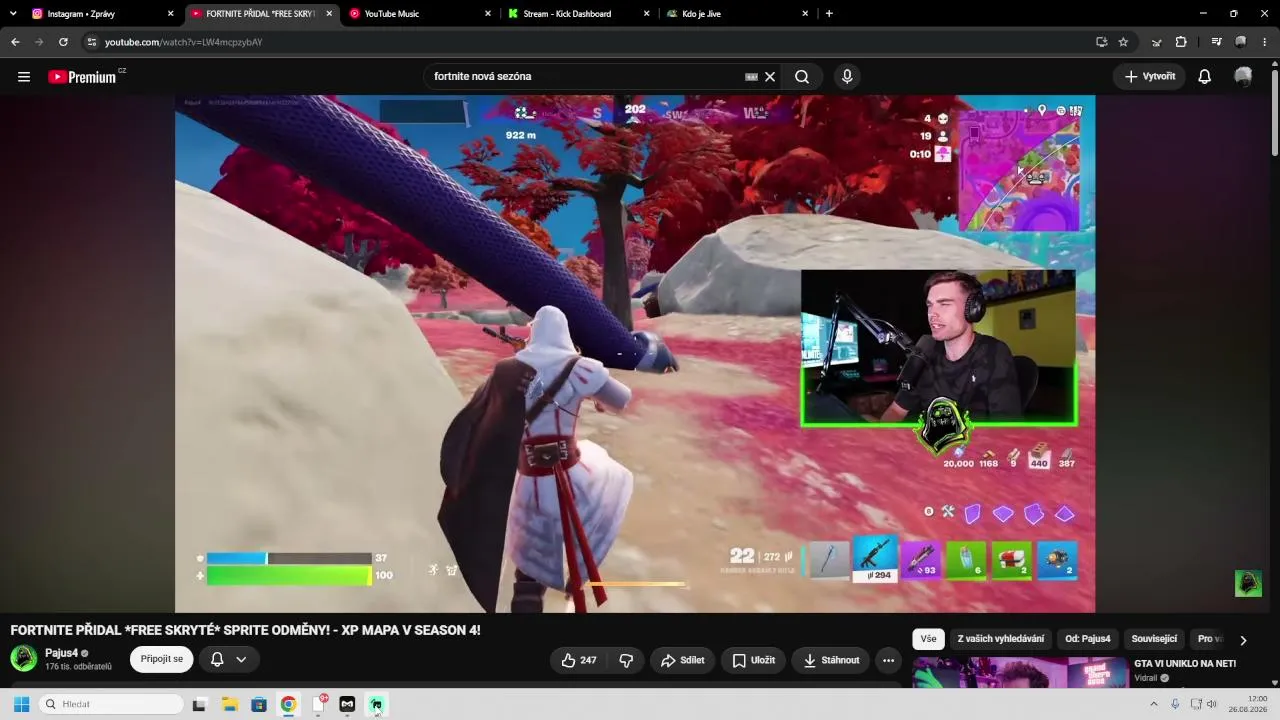Reload the YouTube page
1280x720 pixels.
point(63,42)
